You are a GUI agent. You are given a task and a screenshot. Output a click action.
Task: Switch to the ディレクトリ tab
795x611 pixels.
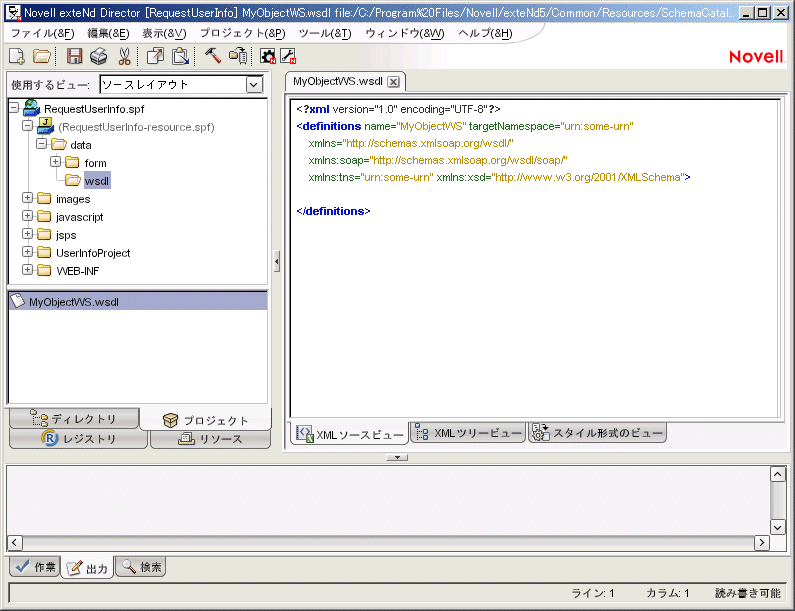point(74,419)
